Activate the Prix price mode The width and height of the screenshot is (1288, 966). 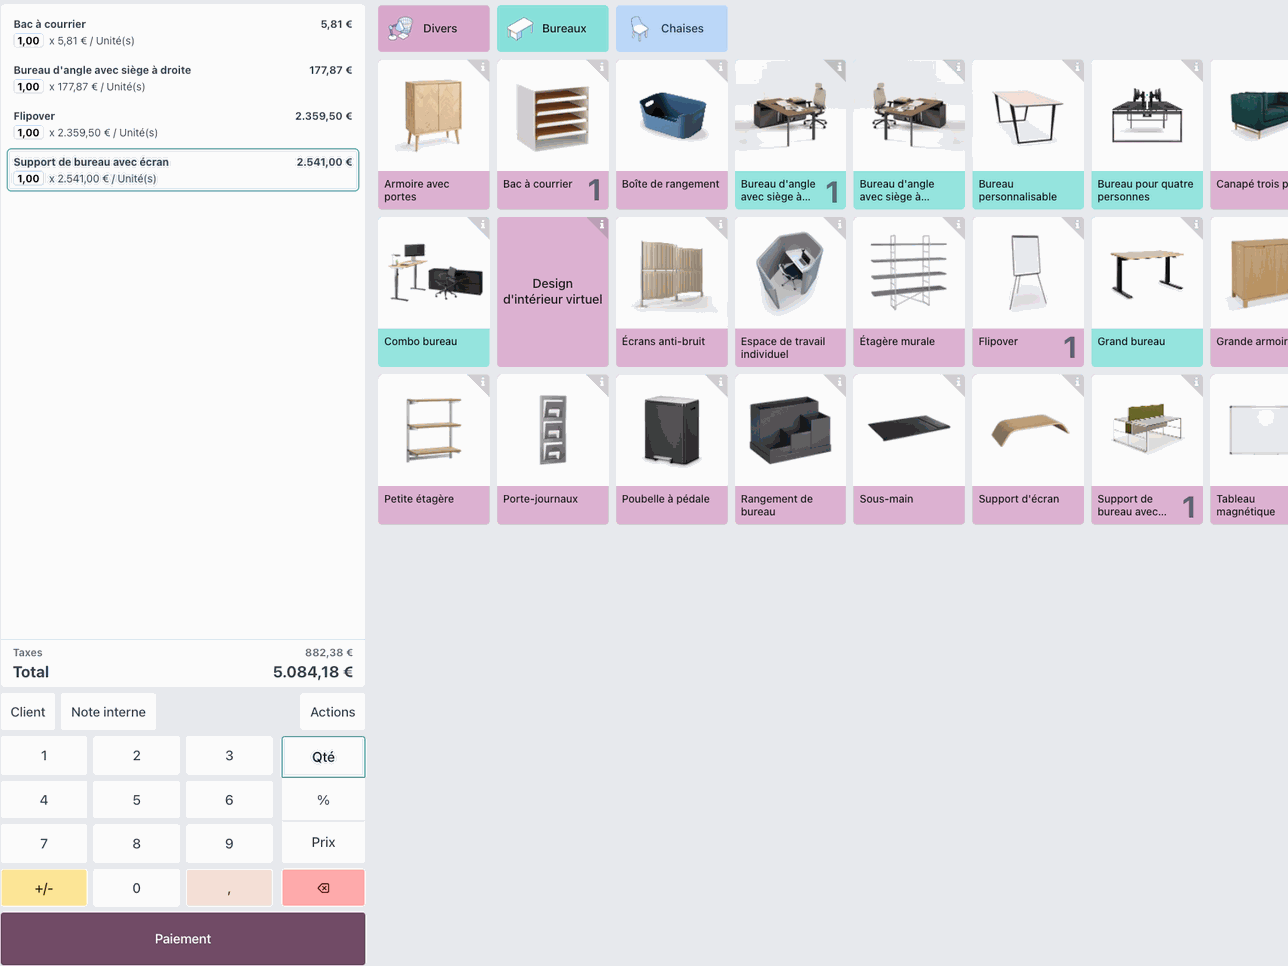(x=323, y=843)
